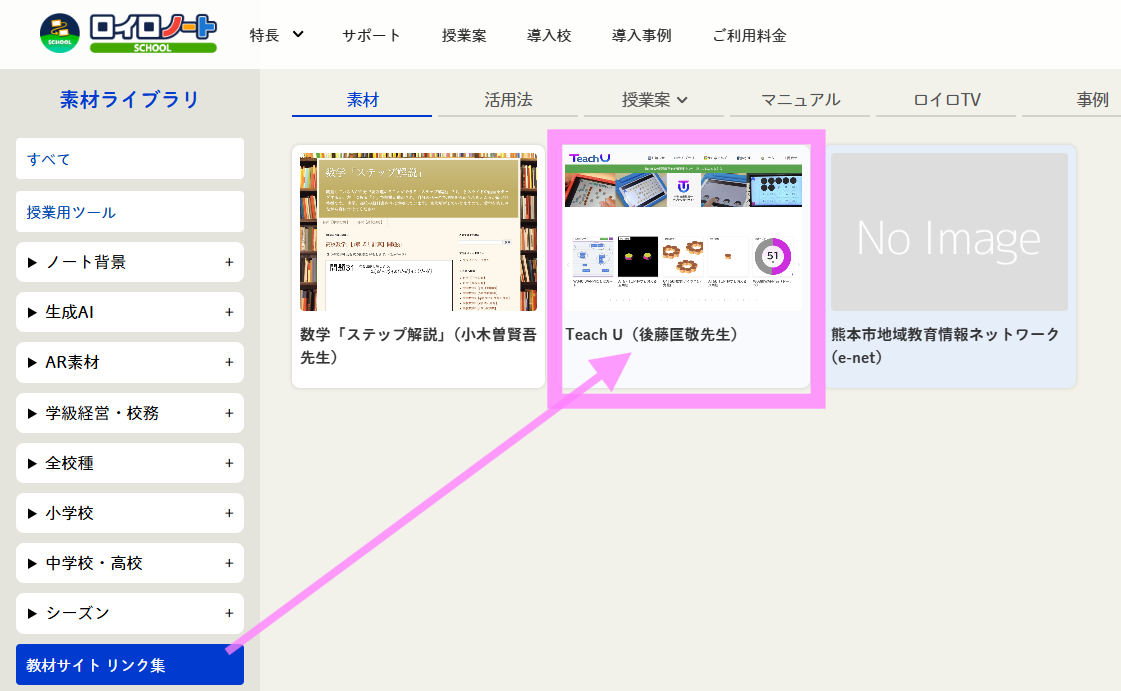The width and height of the screenshot is (1121, 691).
Task: Switch to the 活用法 tab
Action: pyautogui.click(x=508, y=100)
